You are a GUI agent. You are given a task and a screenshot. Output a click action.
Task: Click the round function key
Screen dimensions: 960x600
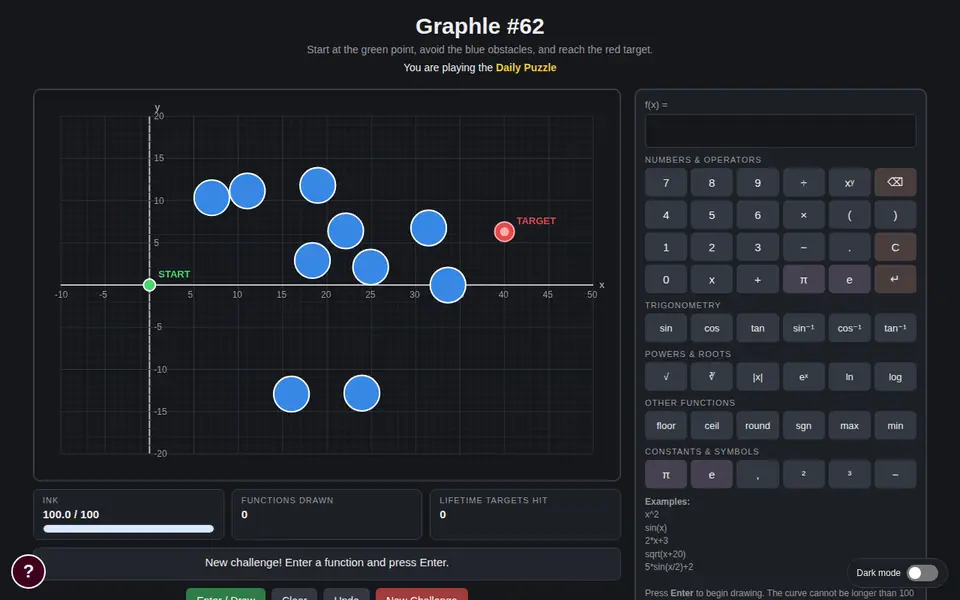tap(757, 426)
